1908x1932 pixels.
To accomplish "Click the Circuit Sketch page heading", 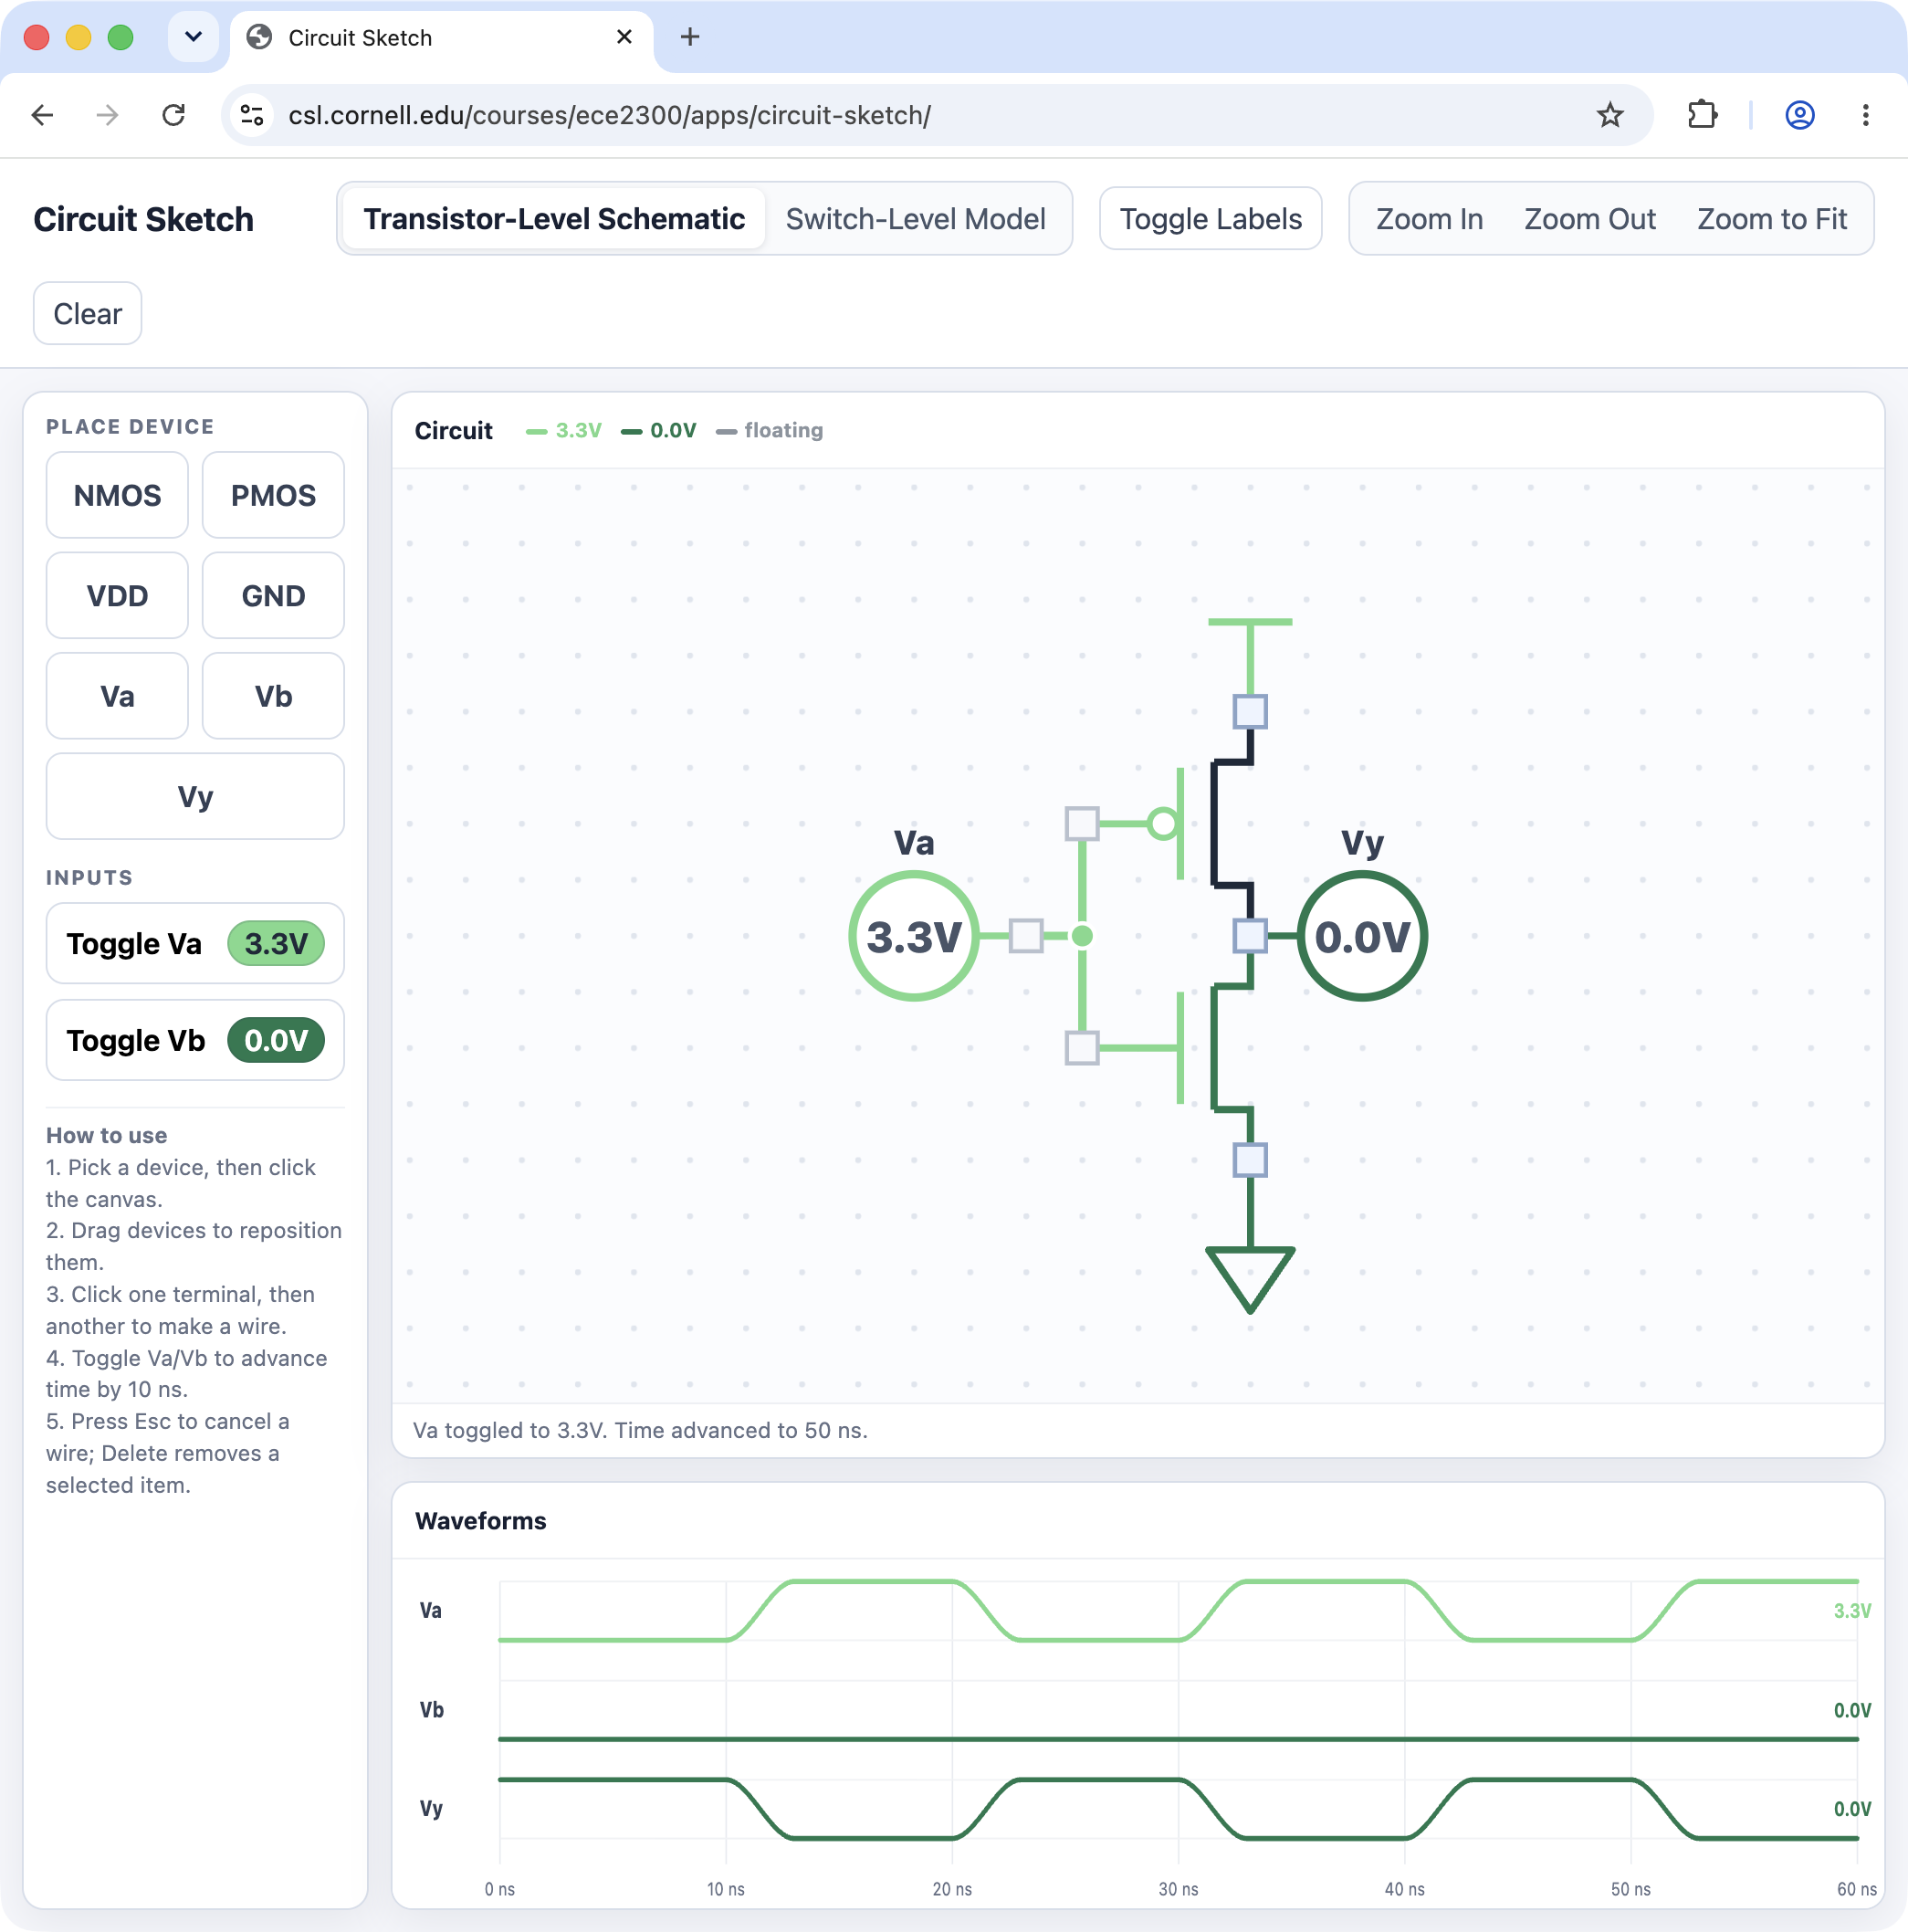I will (x=144, y=219).
